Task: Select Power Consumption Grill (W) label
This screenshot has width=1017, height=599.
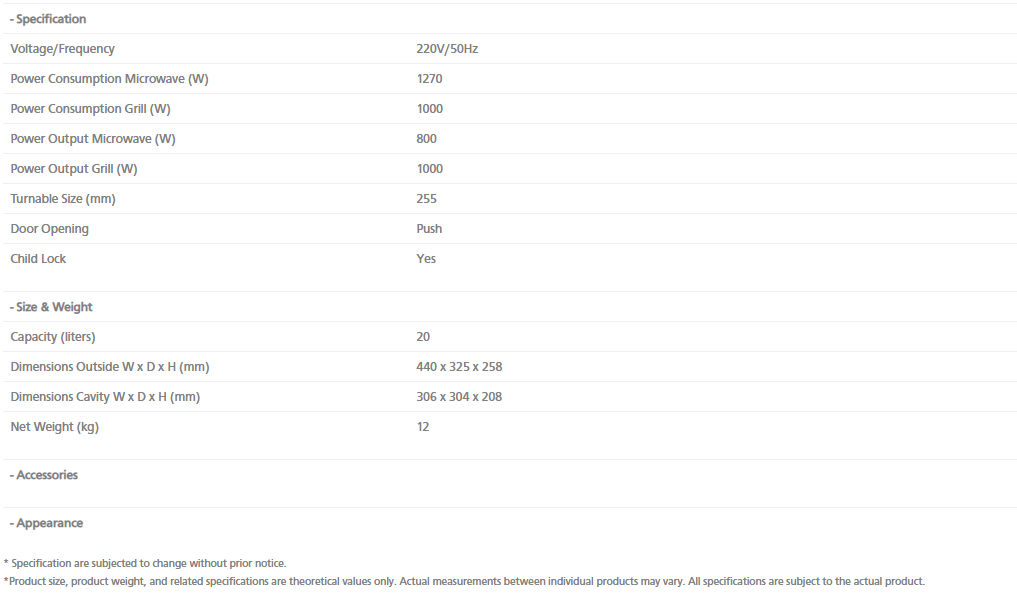Action: (x=90, y=108)
